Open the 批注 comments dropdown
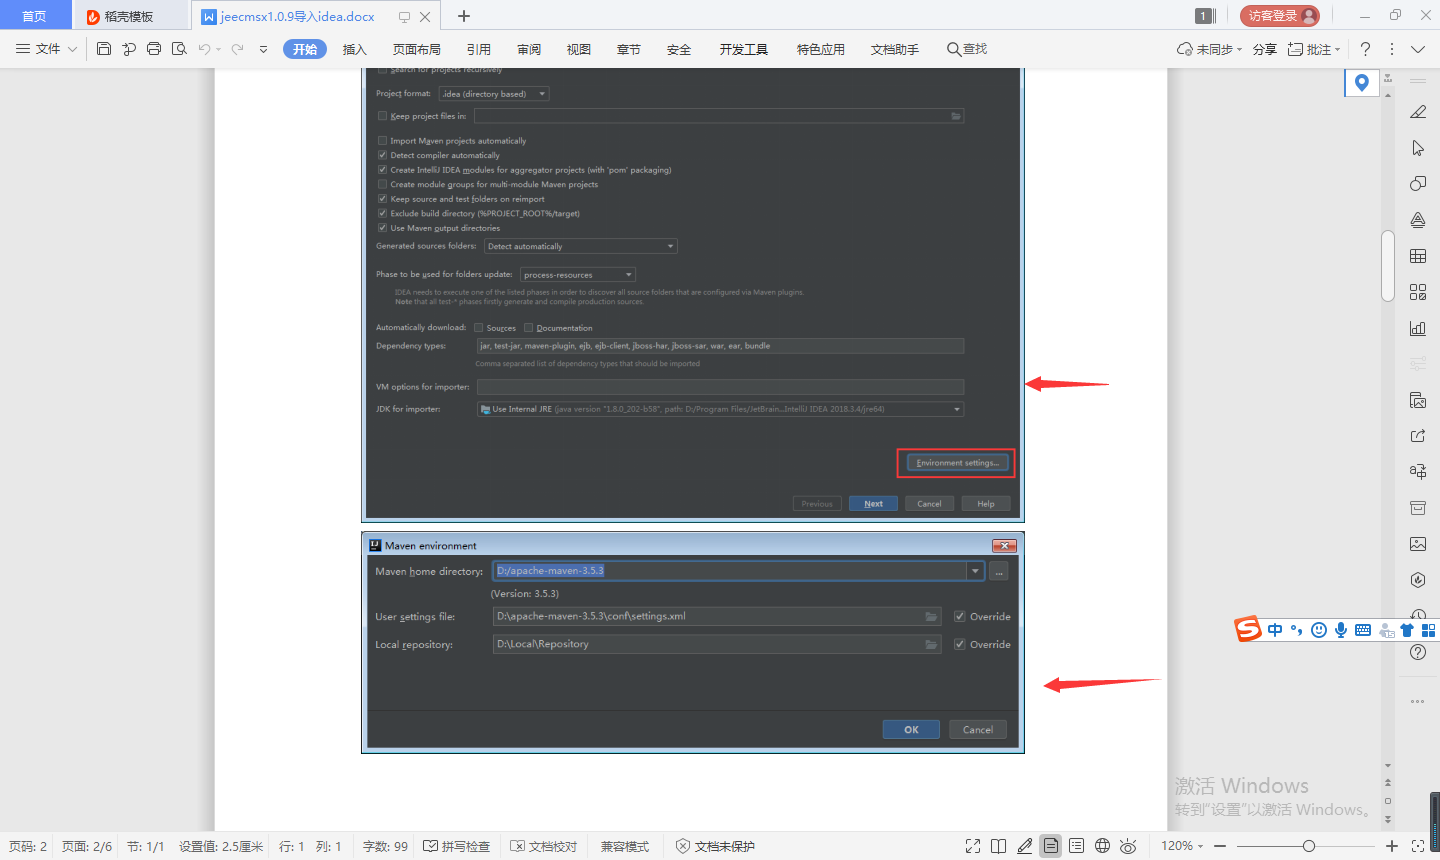This screenshot has width=1440, height=860. 1314,49
